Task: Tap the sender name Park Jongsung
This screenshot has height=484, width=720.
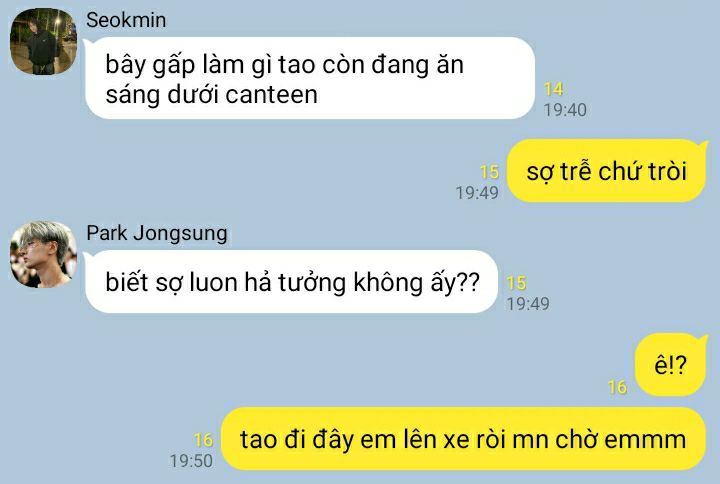Action: click(x=157, y=233)
